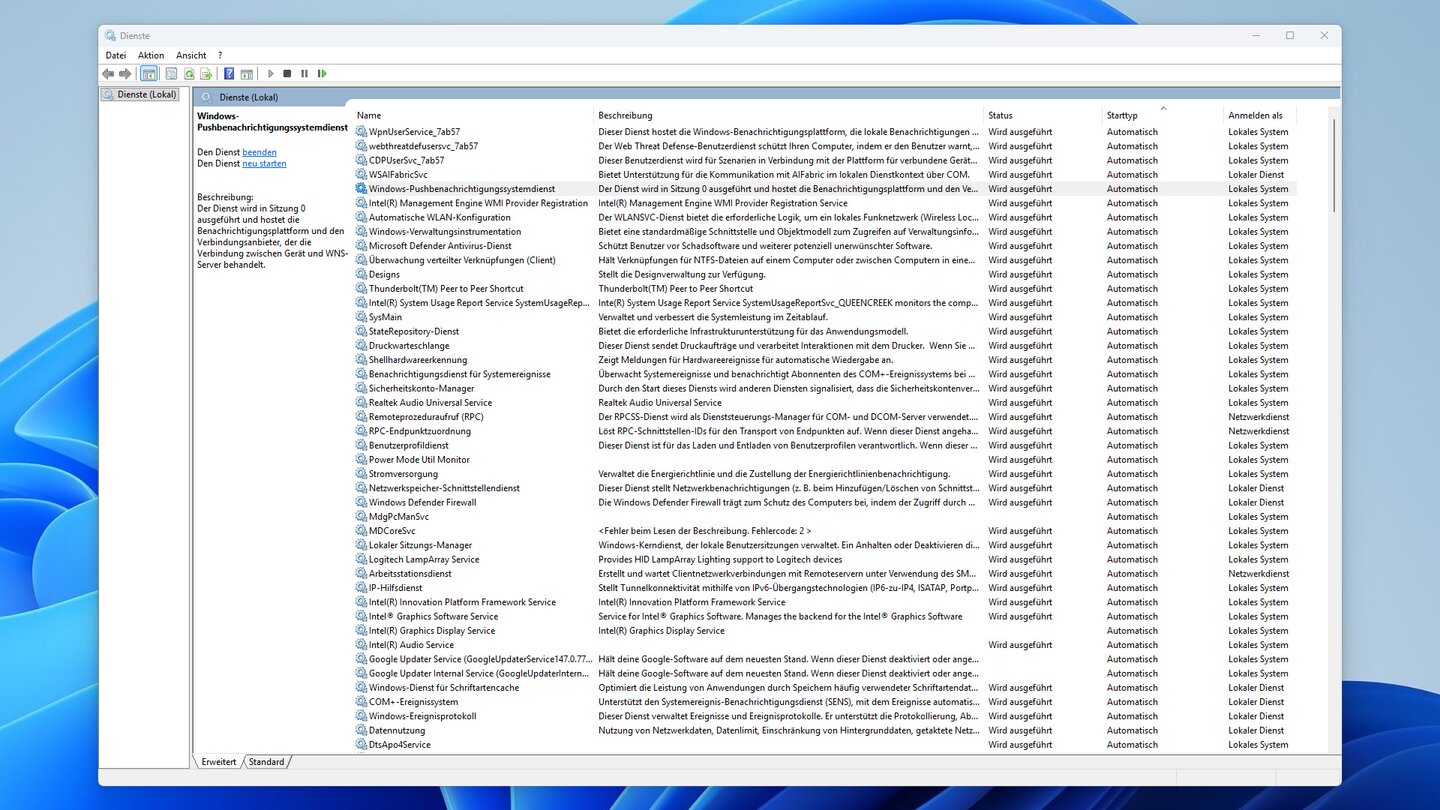Click the 'beenden' link to stop service

point(259,152)
